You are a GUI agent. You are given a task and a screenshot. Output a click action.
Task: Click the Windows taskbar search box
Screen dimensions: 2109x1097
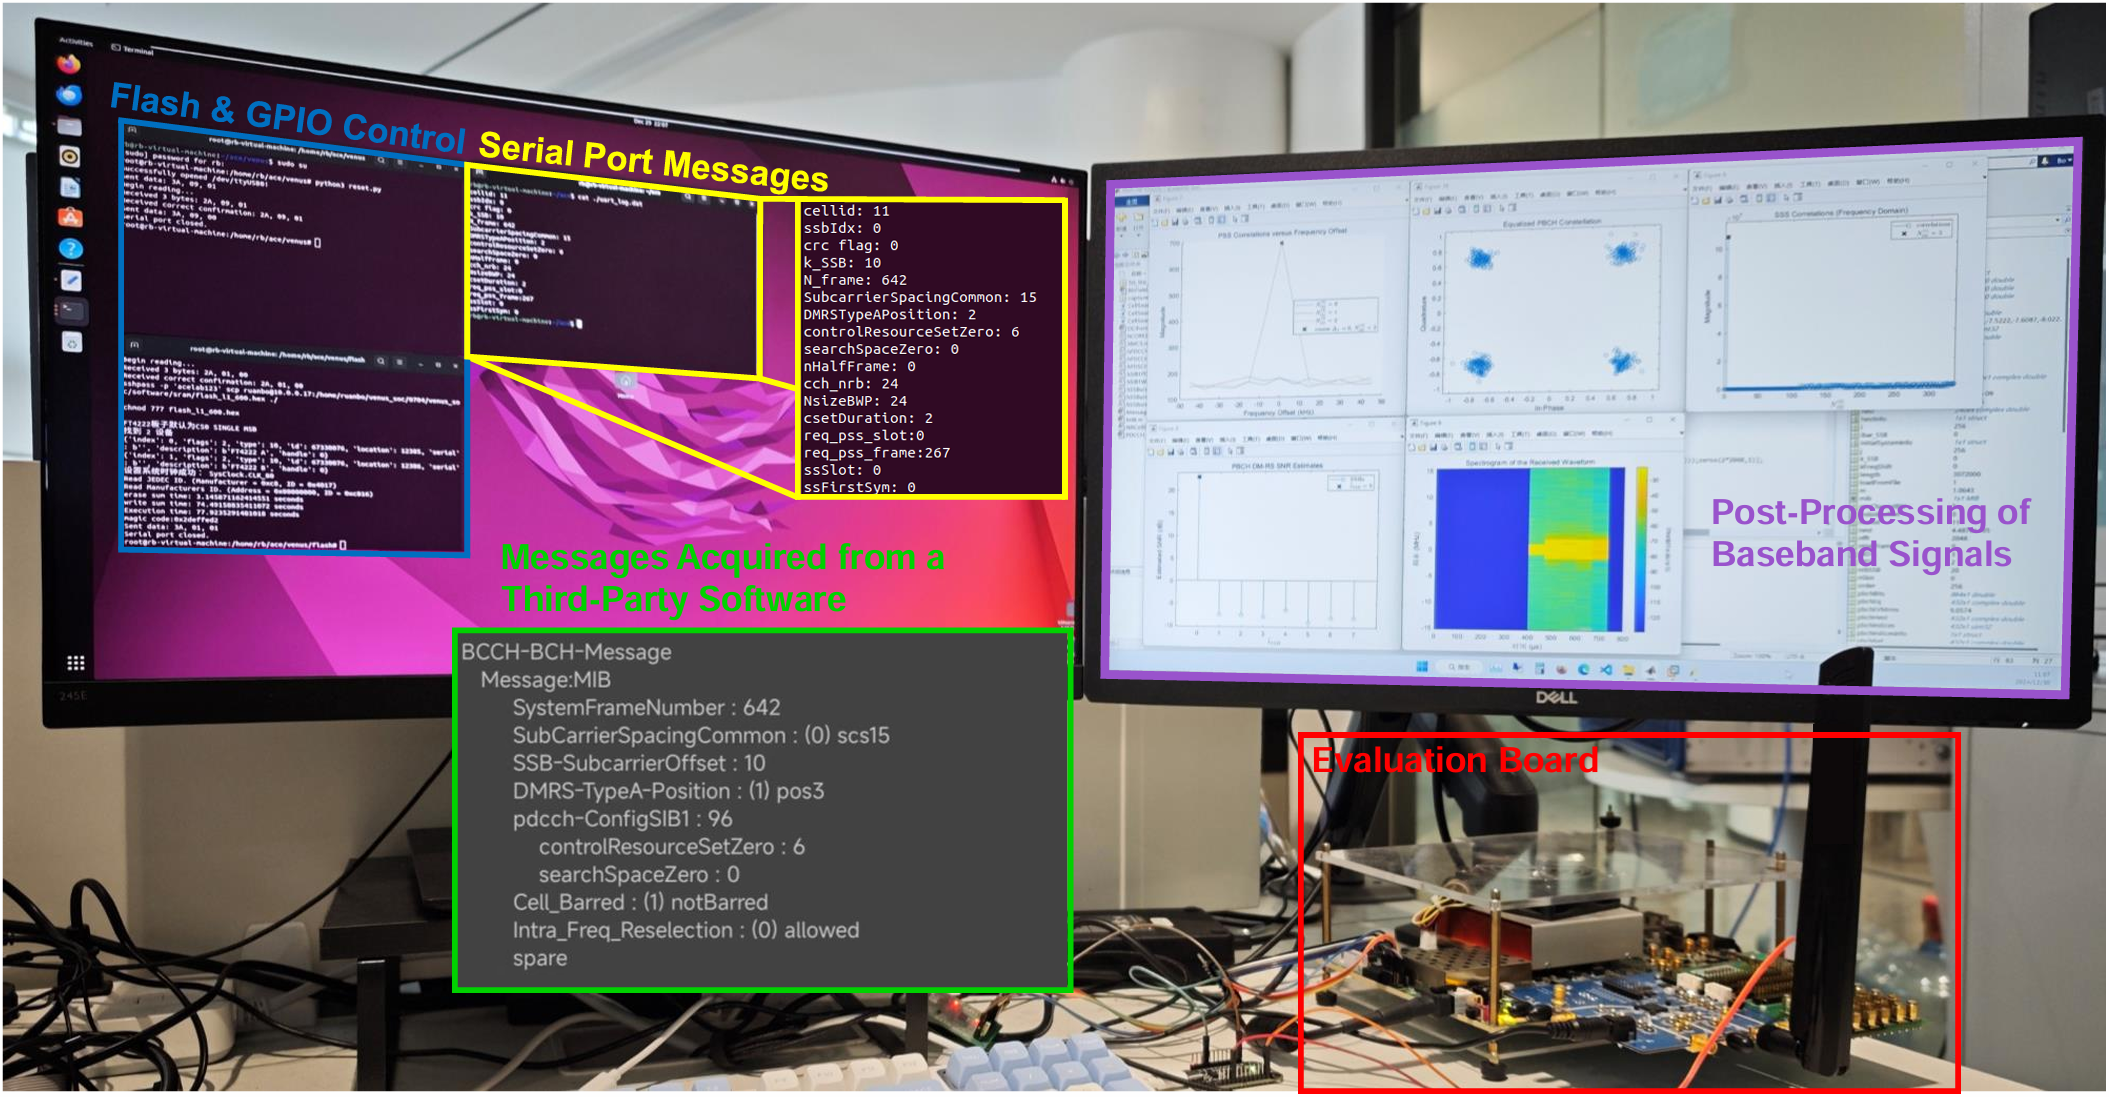click(1457, 667)
